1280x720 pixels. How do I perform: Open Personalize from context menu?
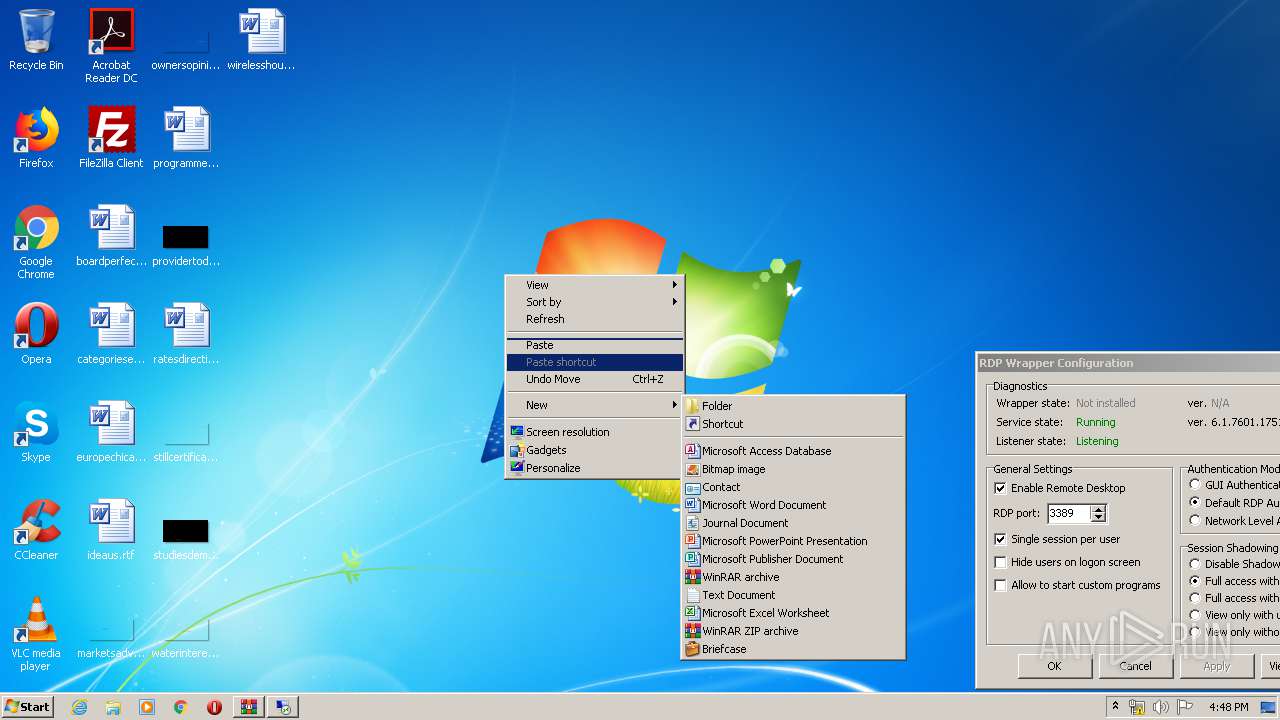(x=594, y=468)
